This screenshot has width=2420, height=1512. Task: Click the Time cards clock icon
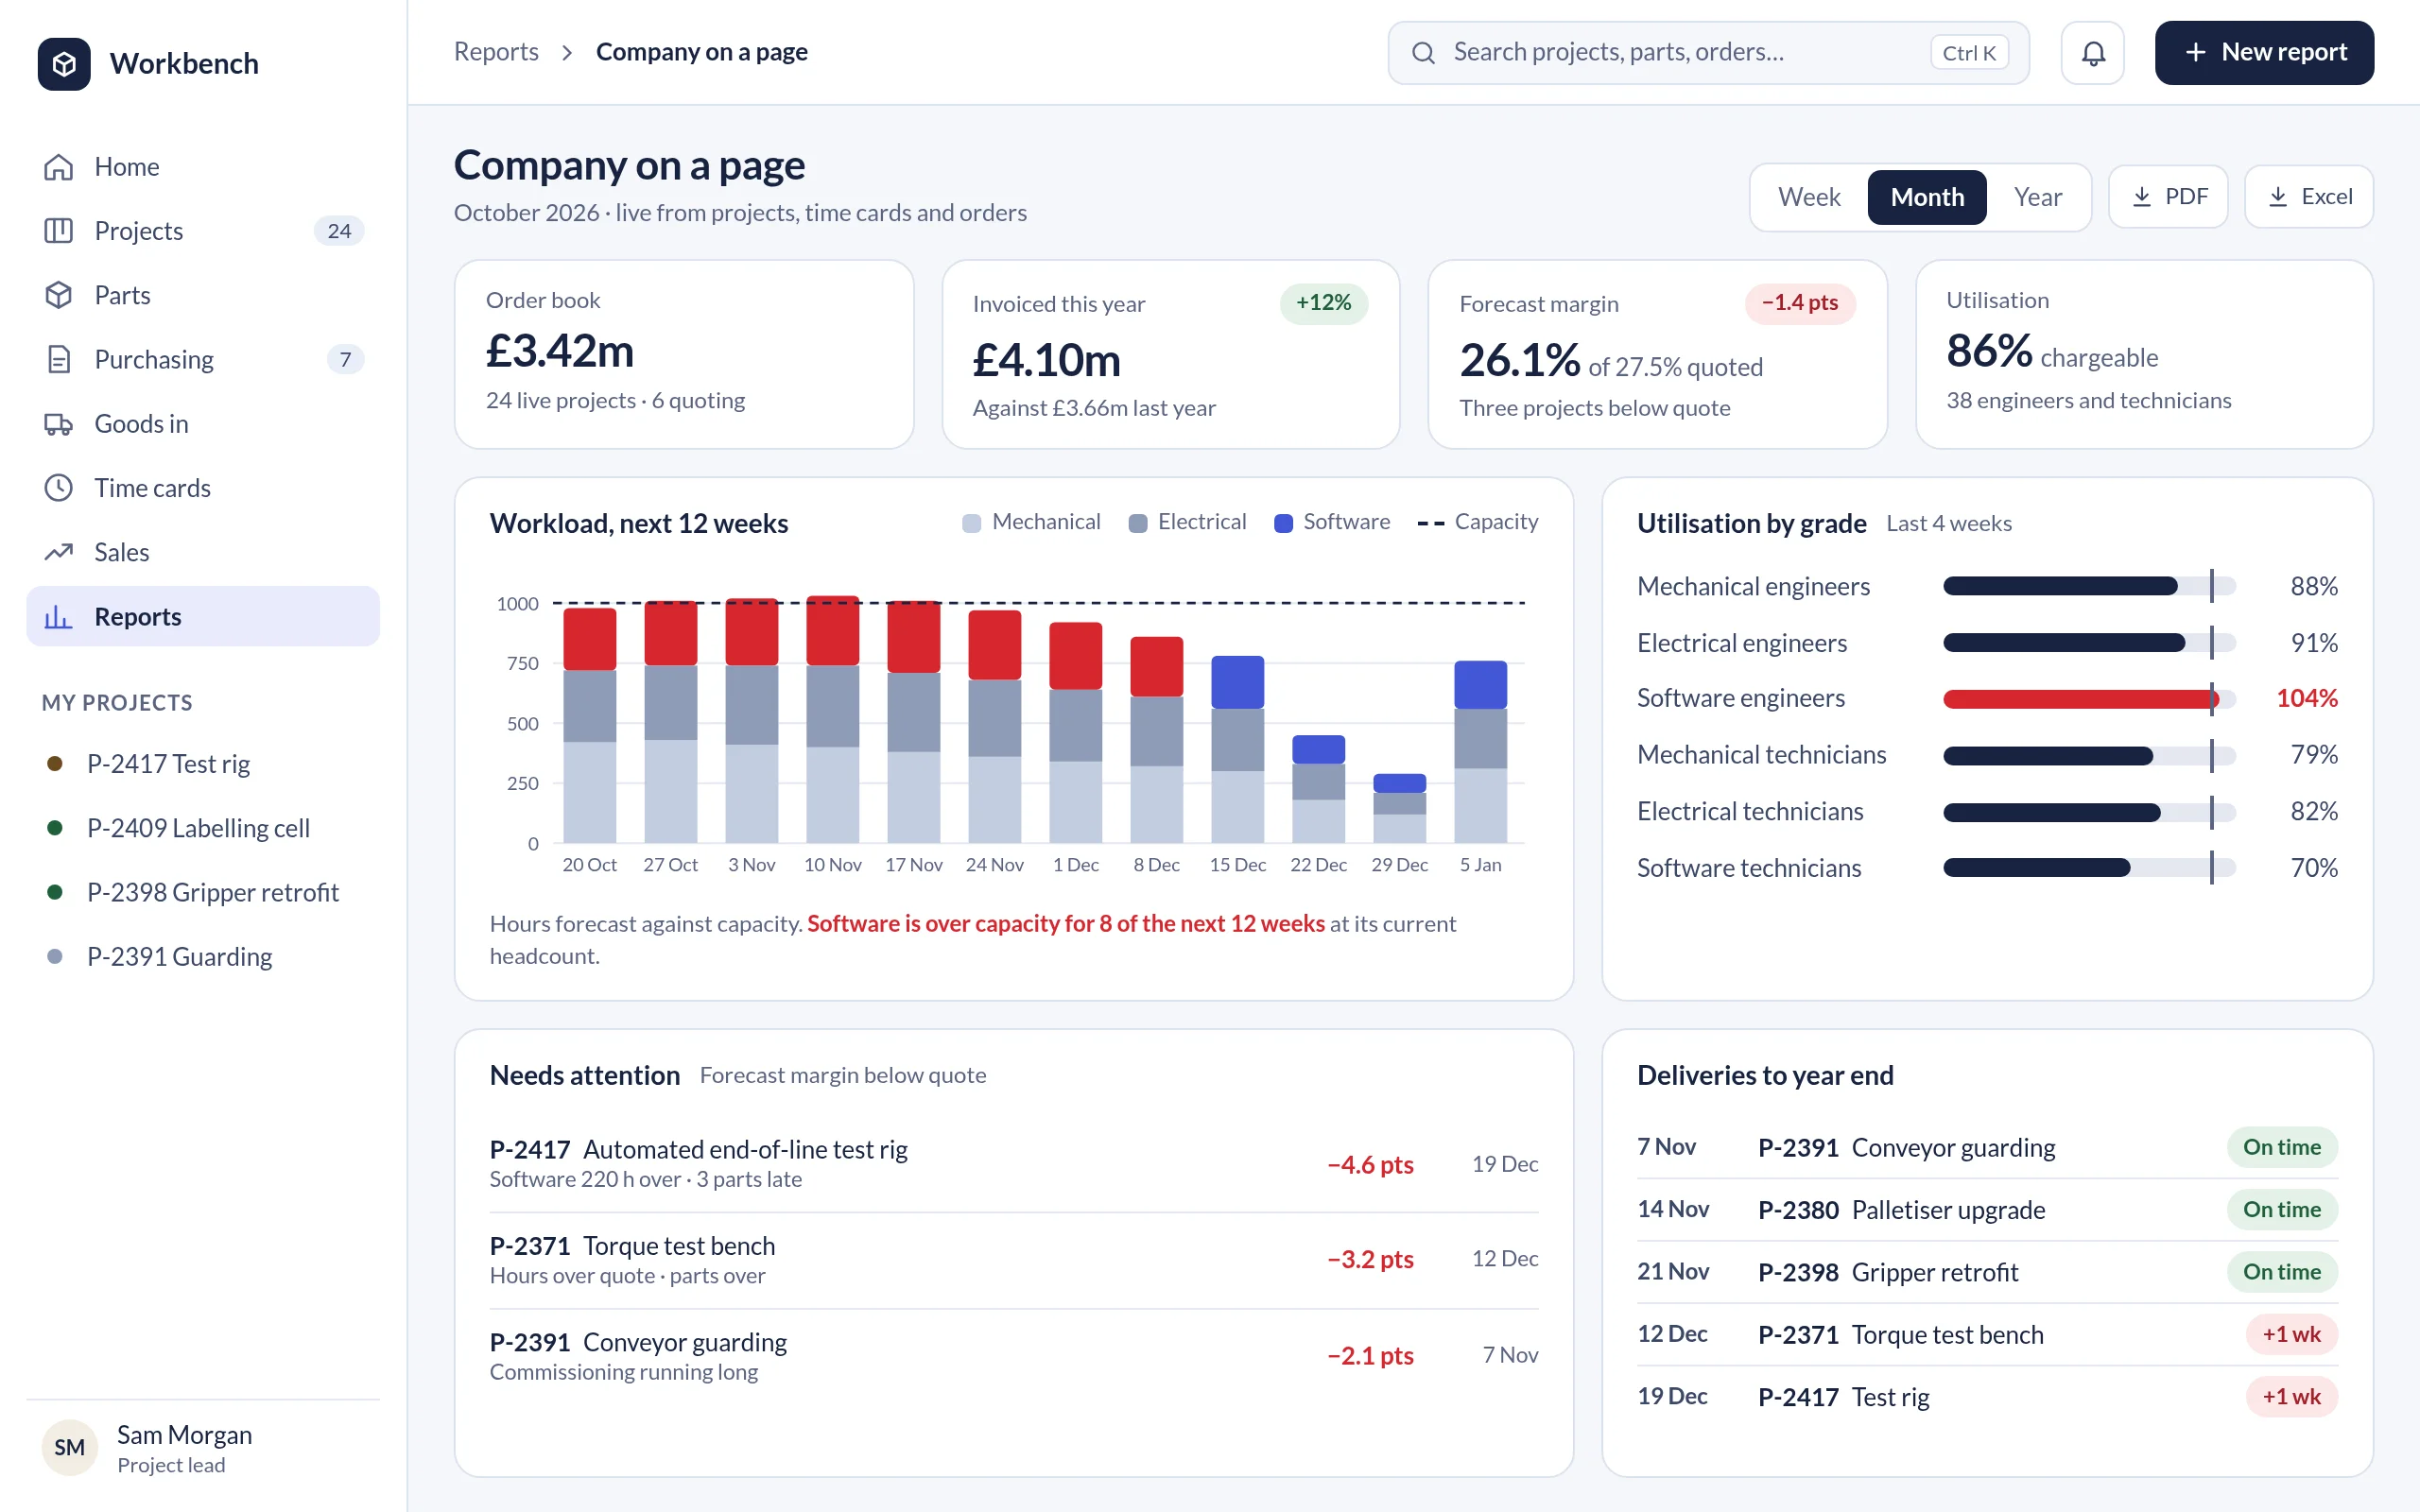click(x=59, y=488)
